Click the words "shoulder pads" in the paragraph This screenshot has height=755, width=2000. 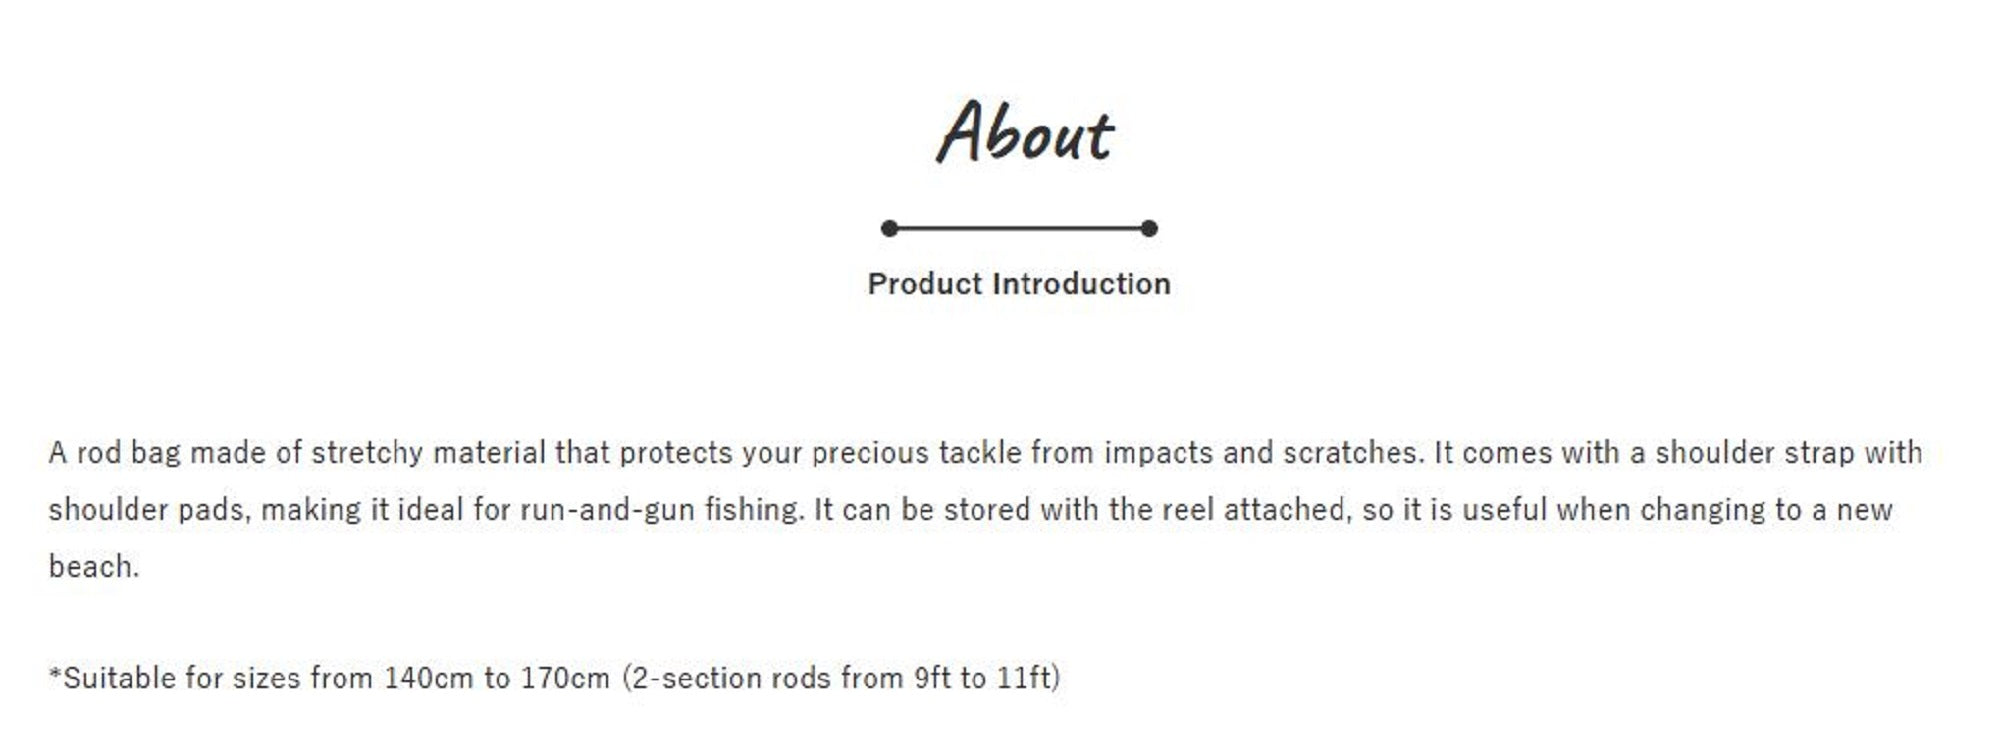[x=147, y=510]
